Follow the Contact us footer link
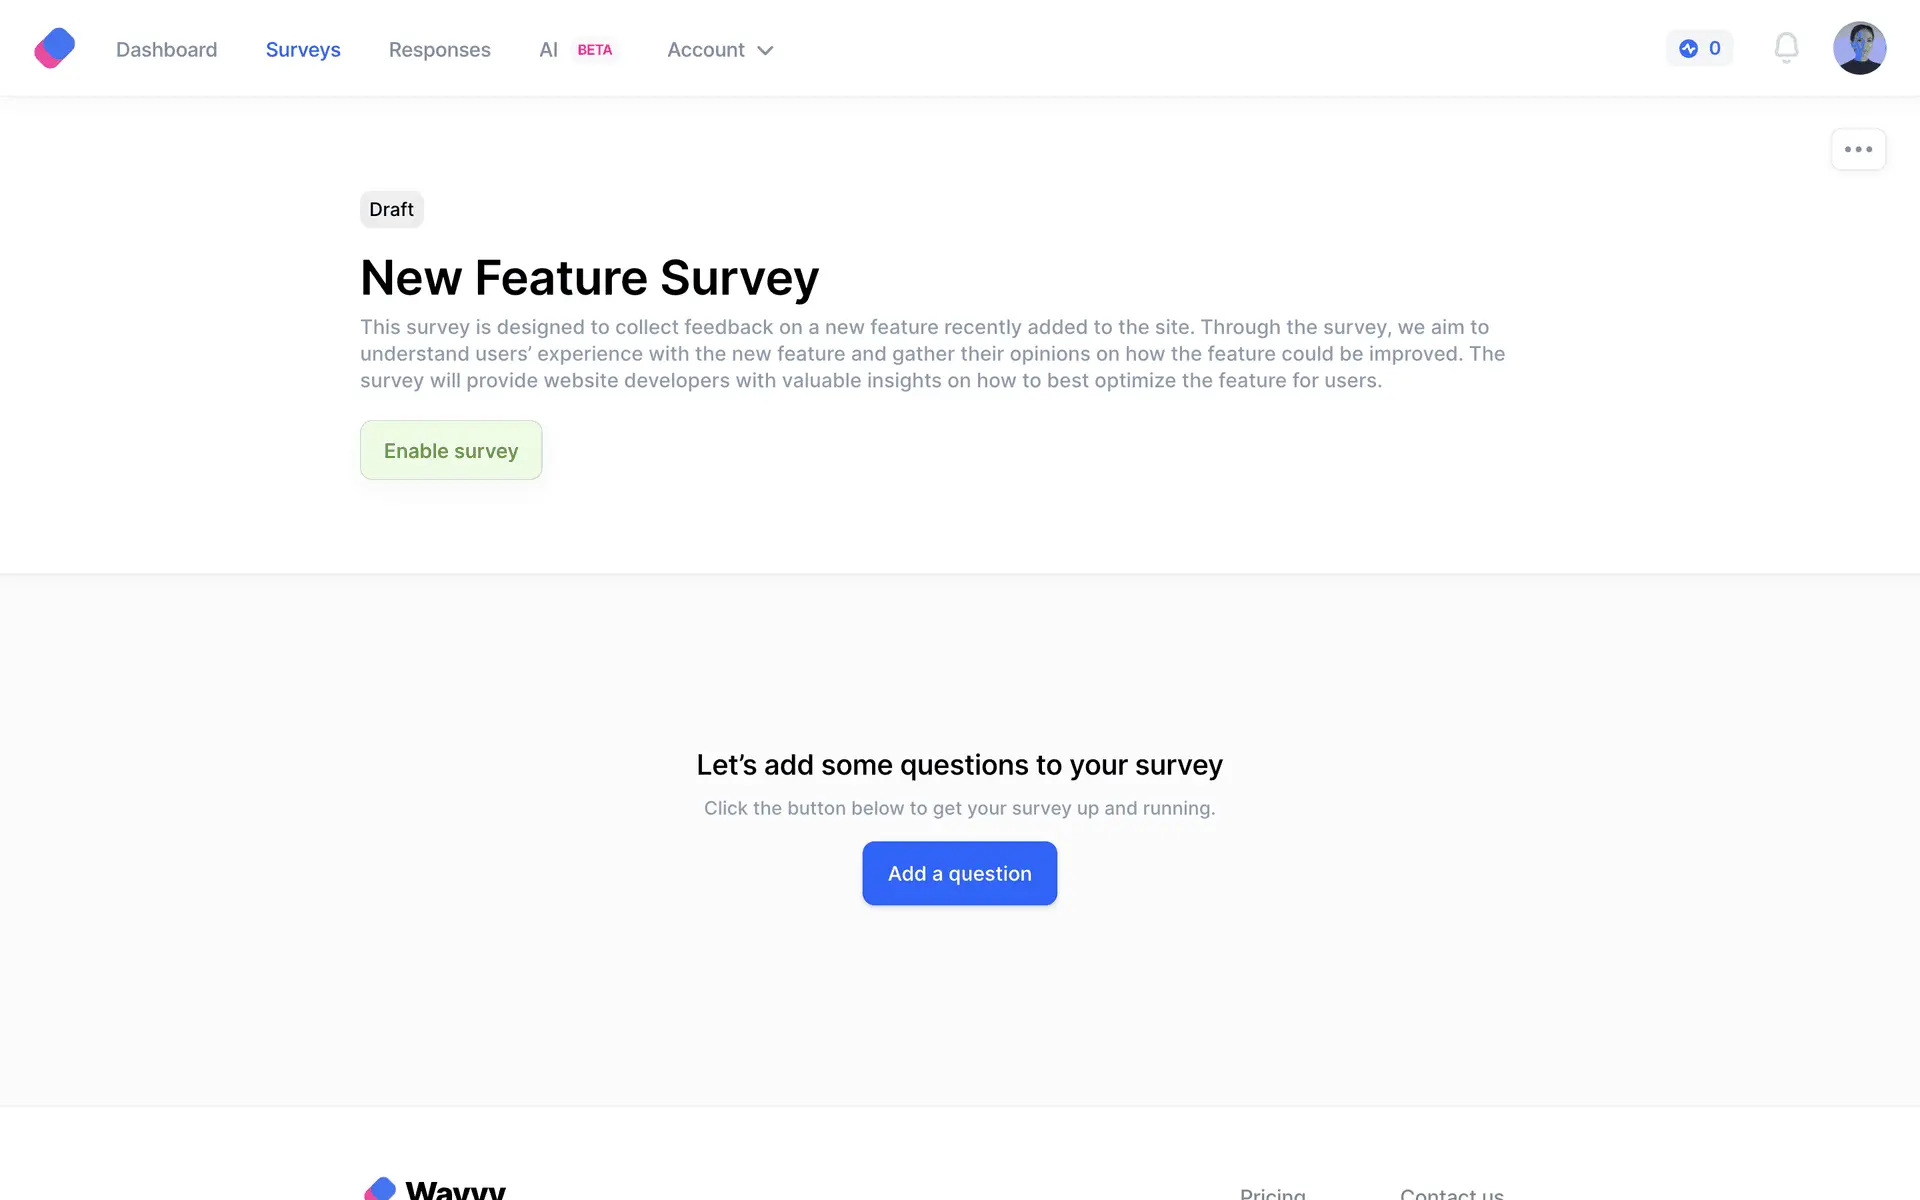Screen dimensions: 1920x1200 pos(1451,1192)
